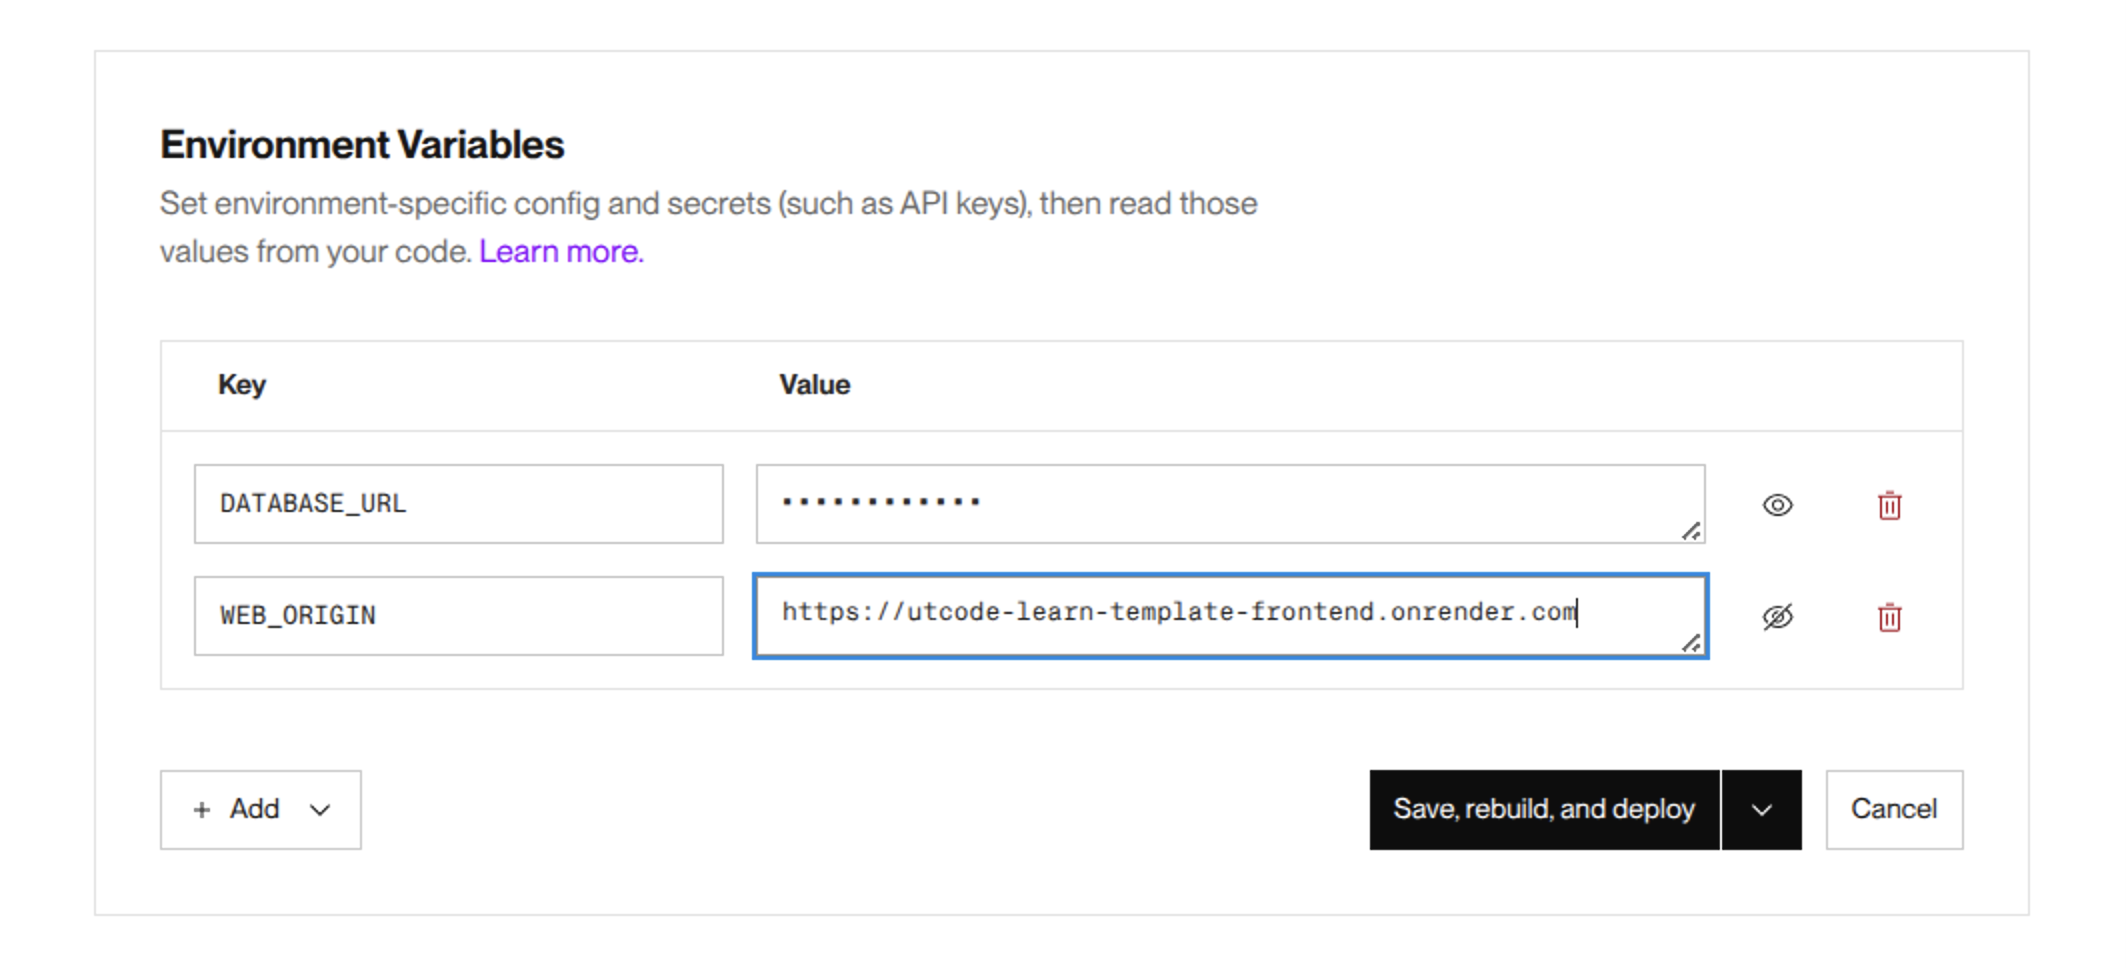Click the resize handle of WEB_ORIGIN value box
This screenshot has width=2126, height=968.
[1691, 643]
